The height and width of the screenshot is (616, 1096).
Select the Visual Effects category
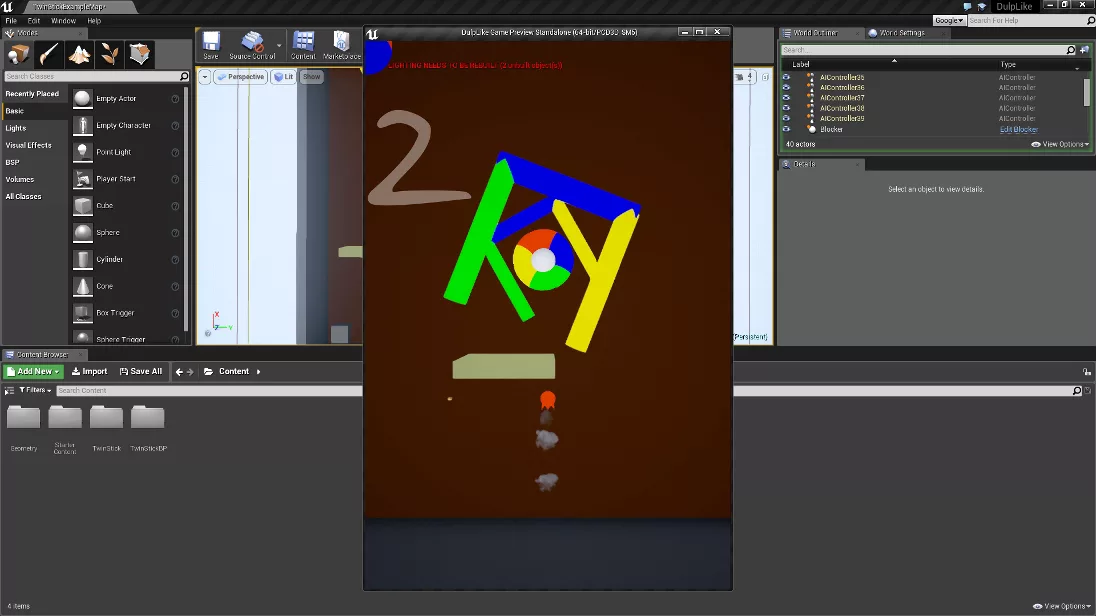coord(29,145)
